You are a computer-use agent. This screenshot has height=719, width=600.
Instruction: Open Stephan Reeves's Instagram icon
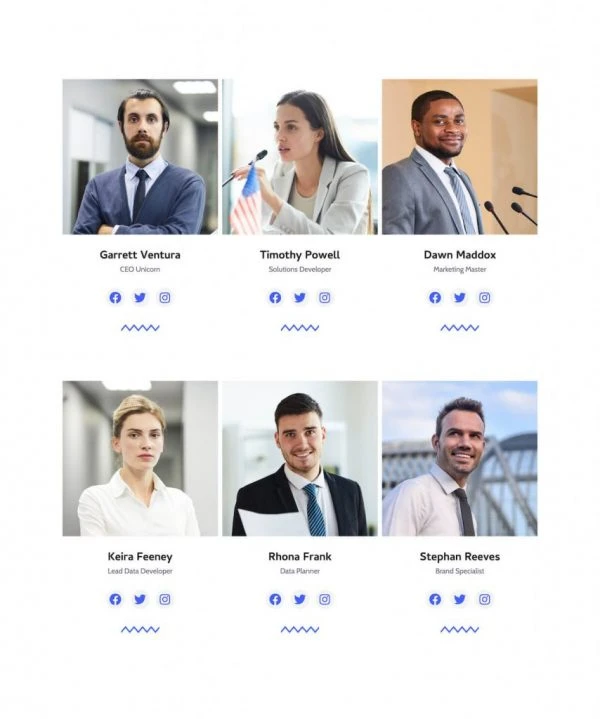click(x=484, y=599)
